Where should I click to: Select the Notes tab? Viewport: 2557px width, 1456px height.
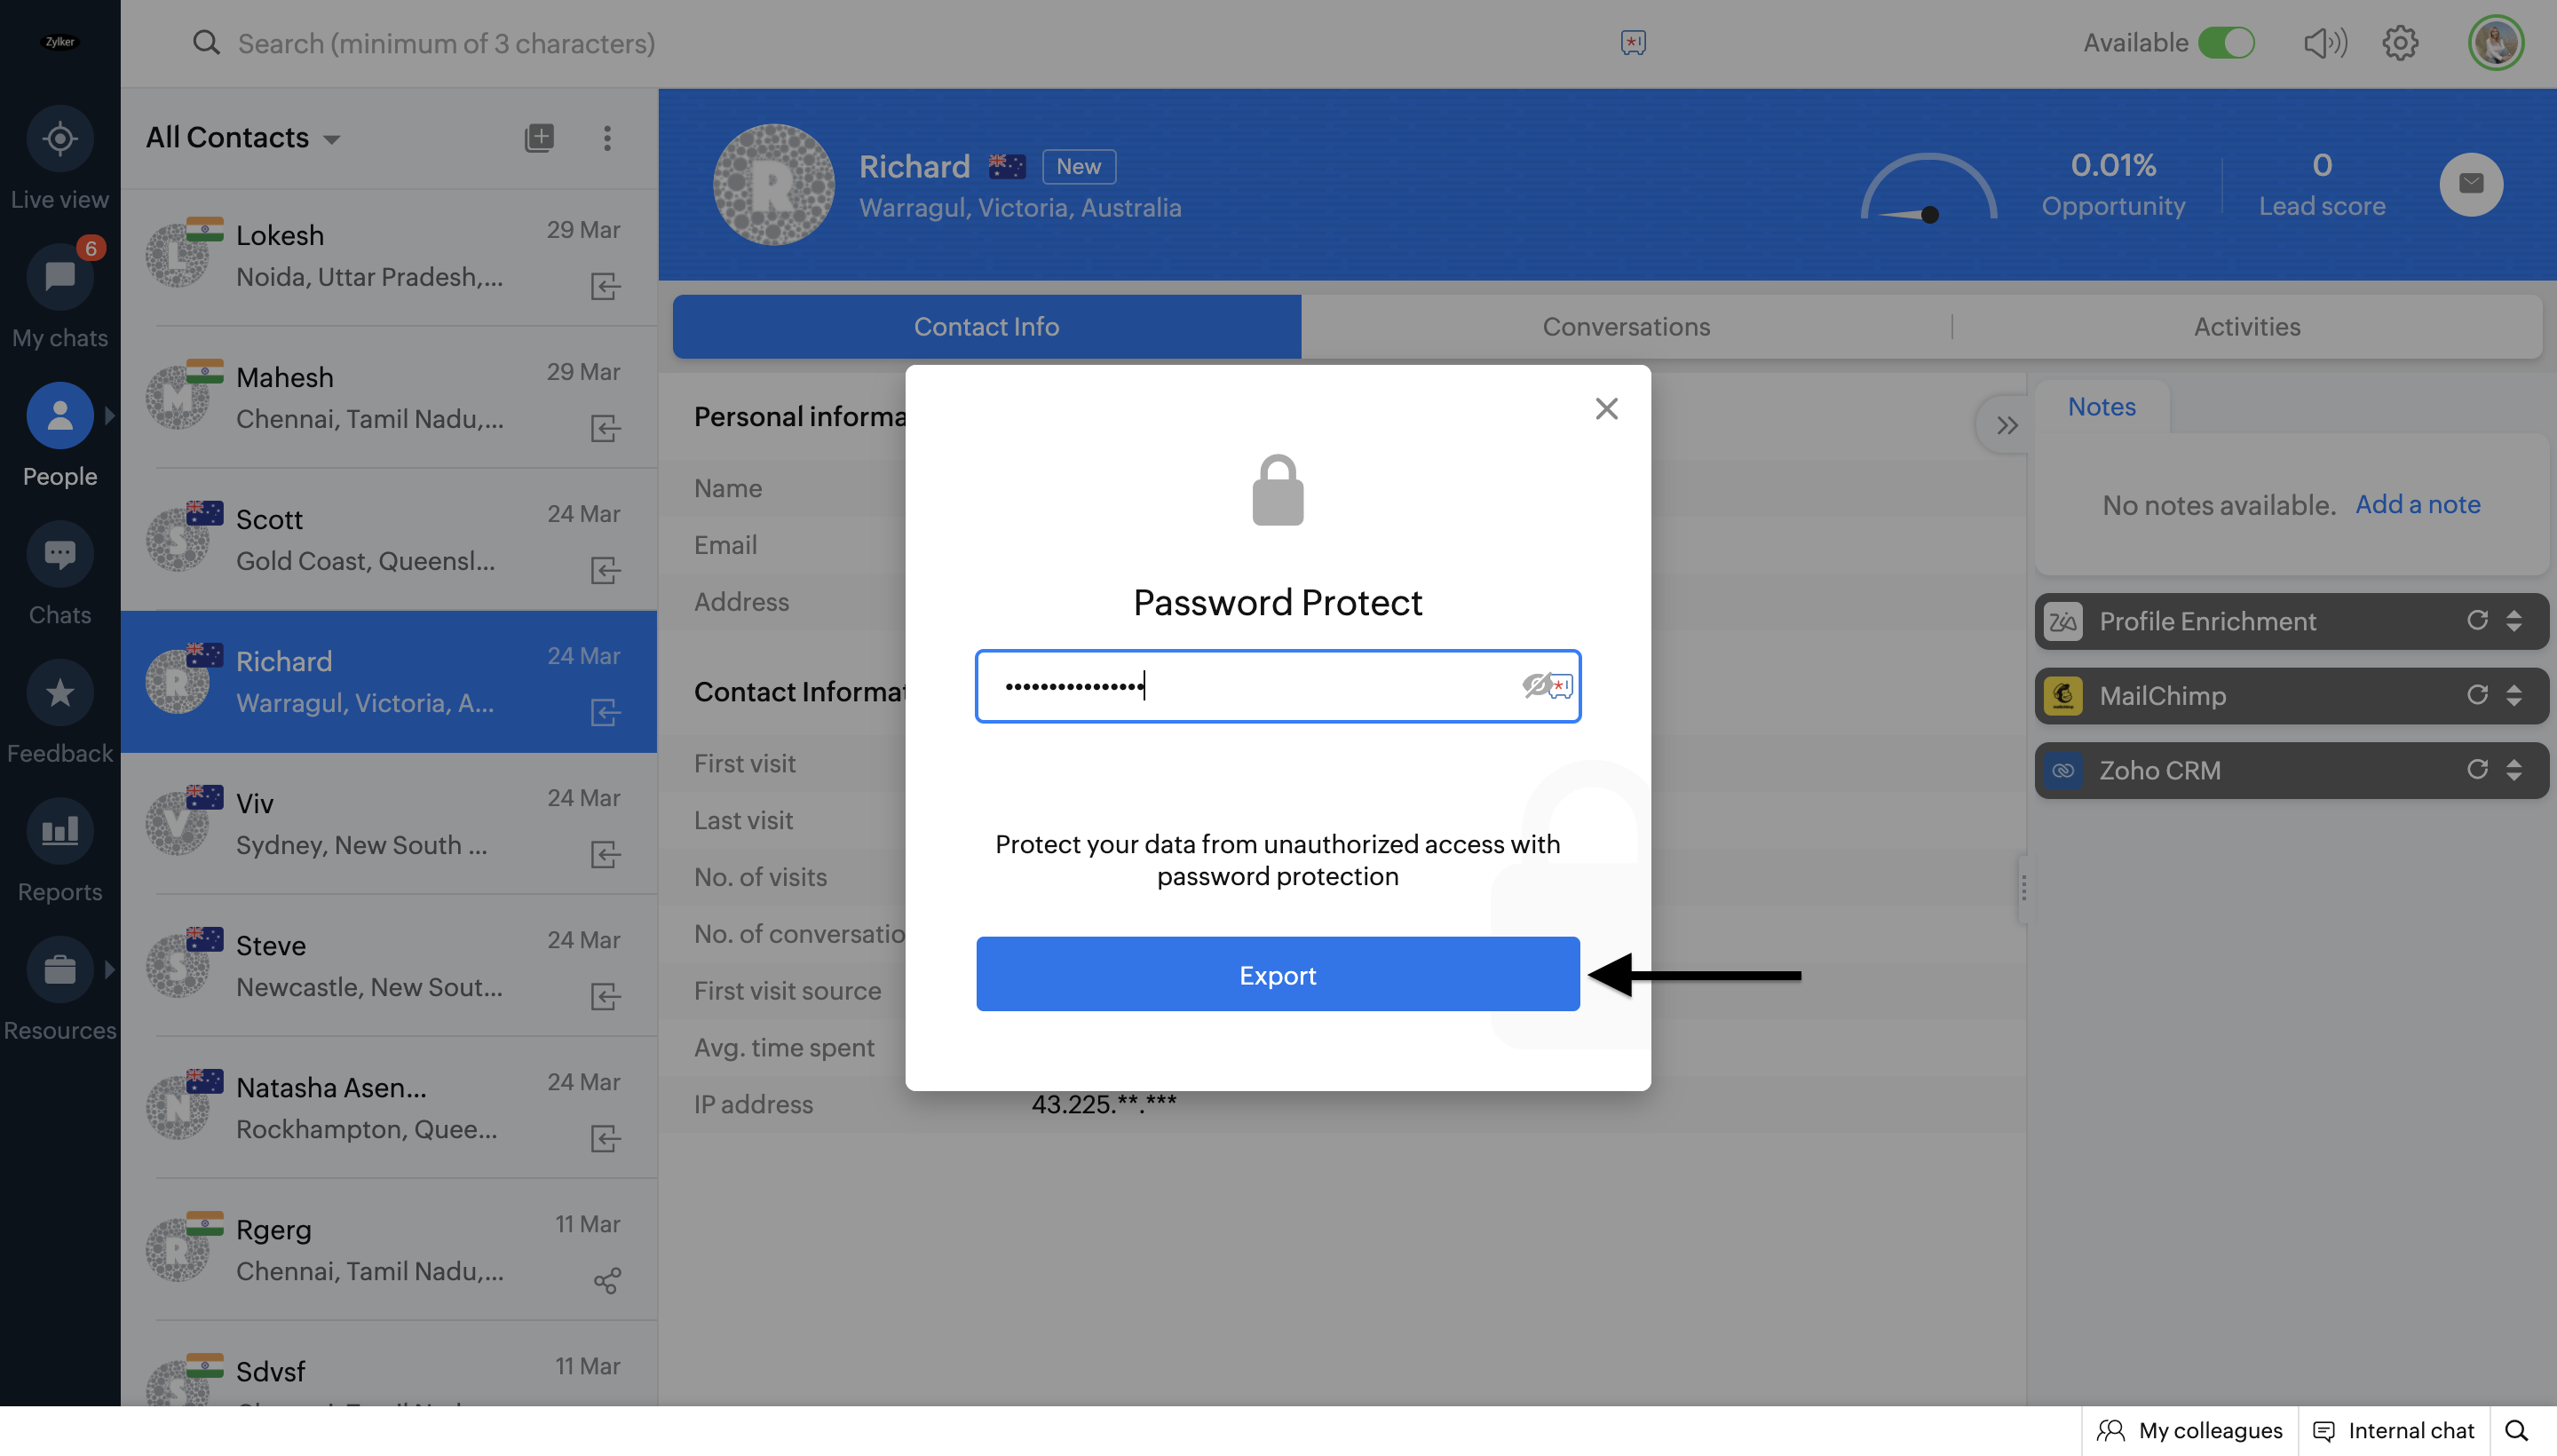pos(2101,406)
